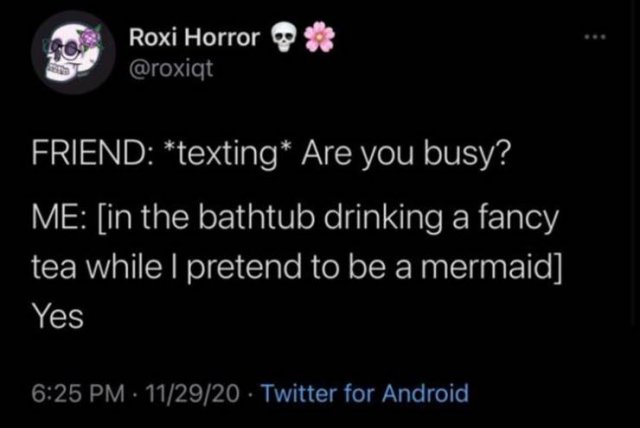This screenshot has width=640, height=428.
Task: Open the Roxi Horror display name
Action: coord(194,41)
